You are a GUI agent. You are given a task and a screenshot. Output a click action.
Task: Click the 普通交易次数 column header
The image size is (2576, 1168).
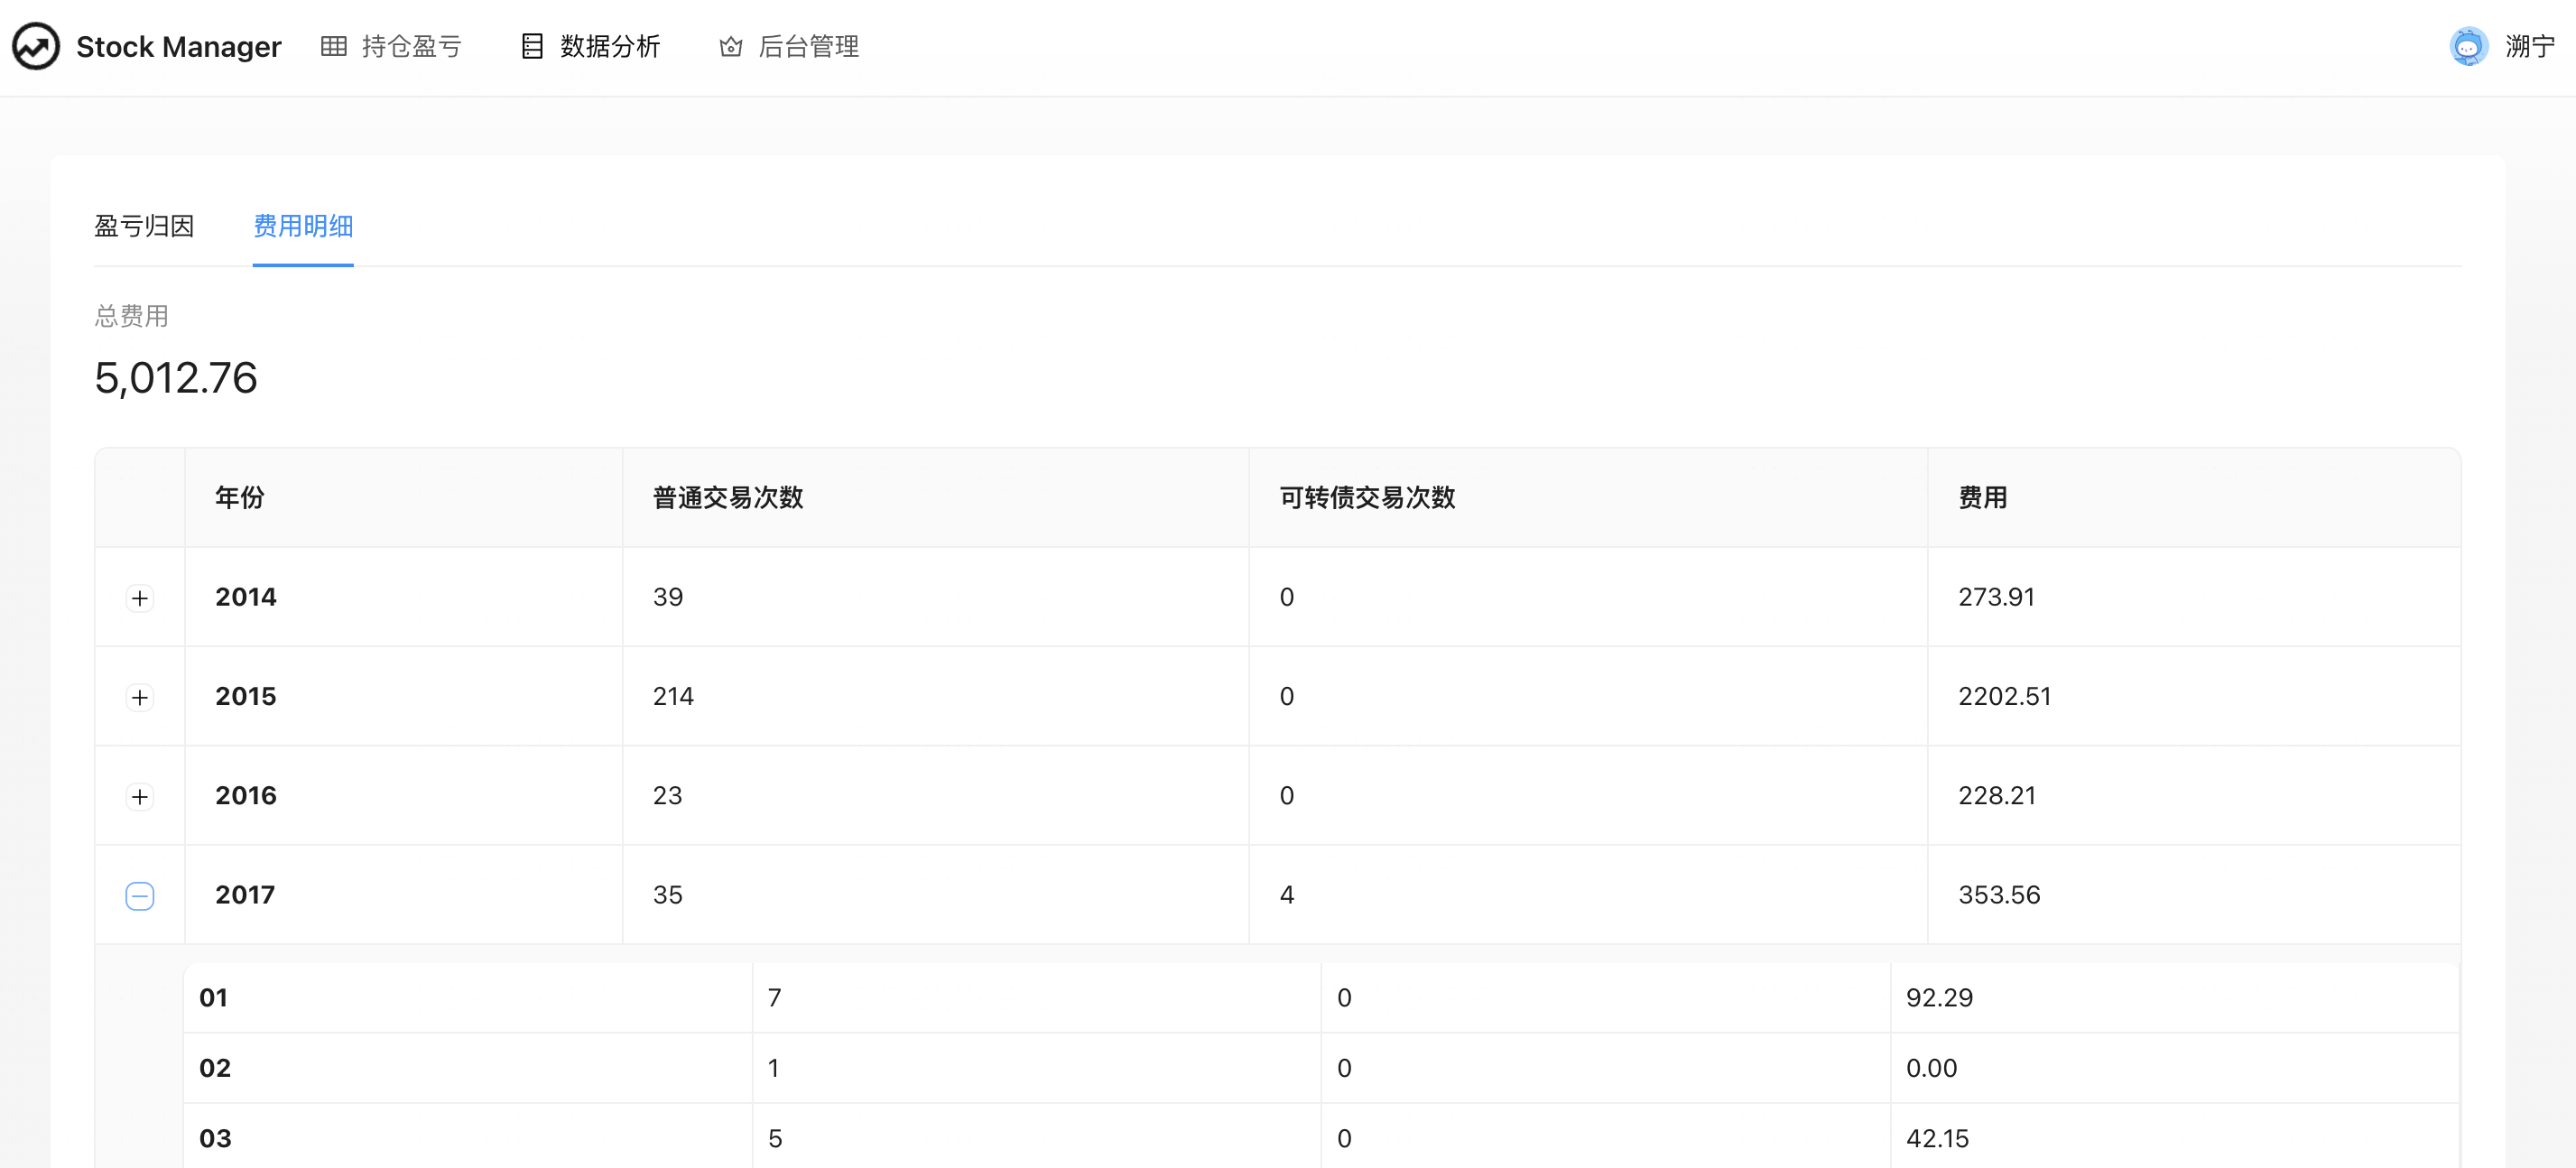pos(728,497)
